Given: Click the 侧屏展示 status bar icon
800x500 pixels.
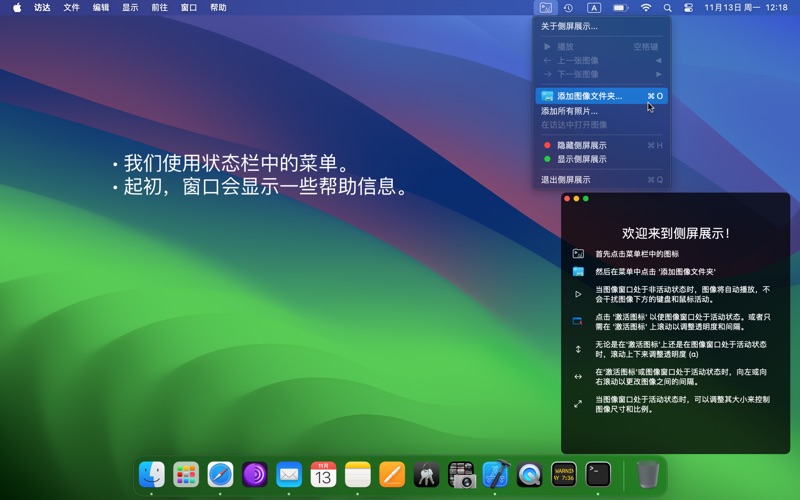Looking at the screenshot, I should click(x=545, y=8).
